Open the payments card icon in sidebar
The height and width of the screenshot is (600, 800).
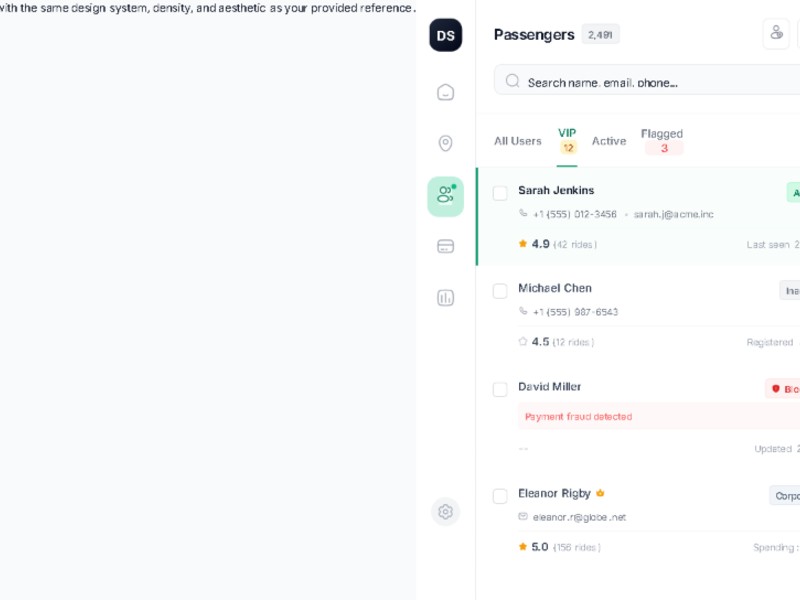pos(446,246)
